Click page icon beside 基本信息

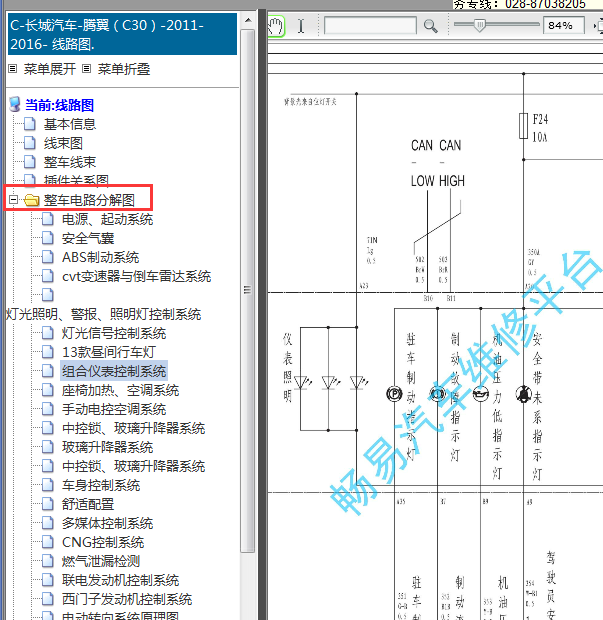pos(30,124)
